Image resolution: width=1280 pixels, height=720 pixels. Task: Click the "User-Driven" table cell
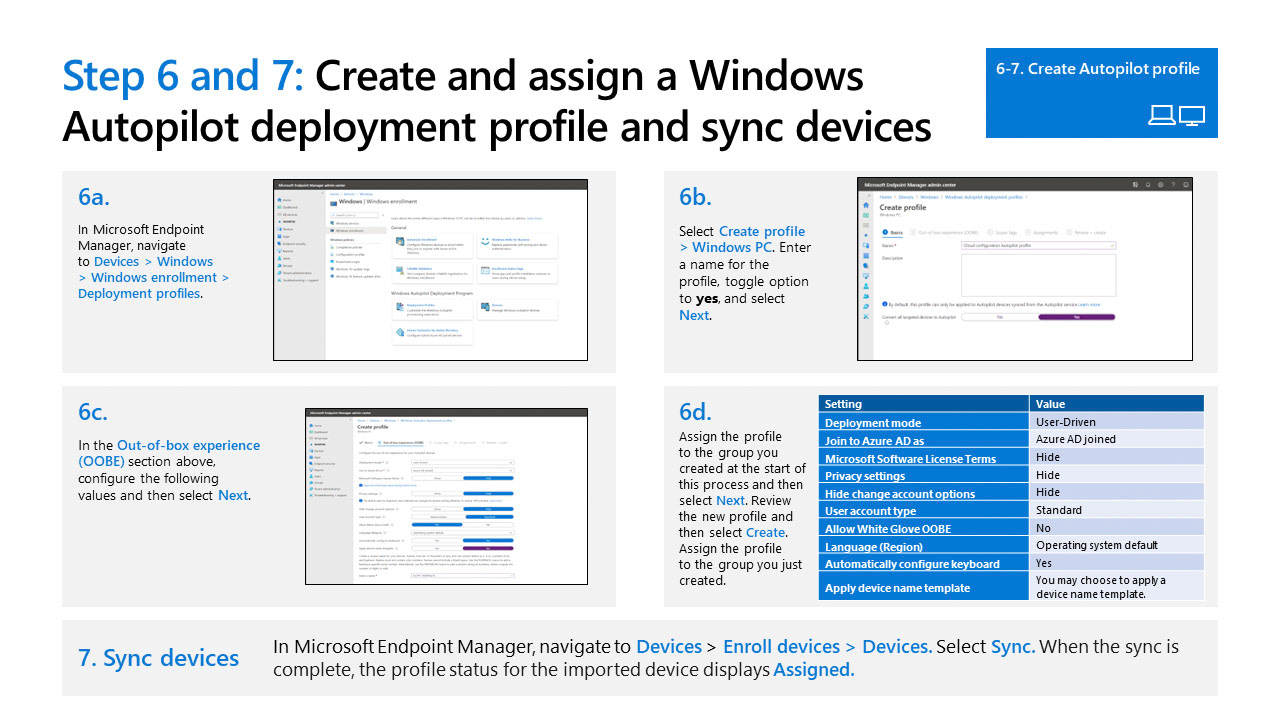coord(1116,422)
